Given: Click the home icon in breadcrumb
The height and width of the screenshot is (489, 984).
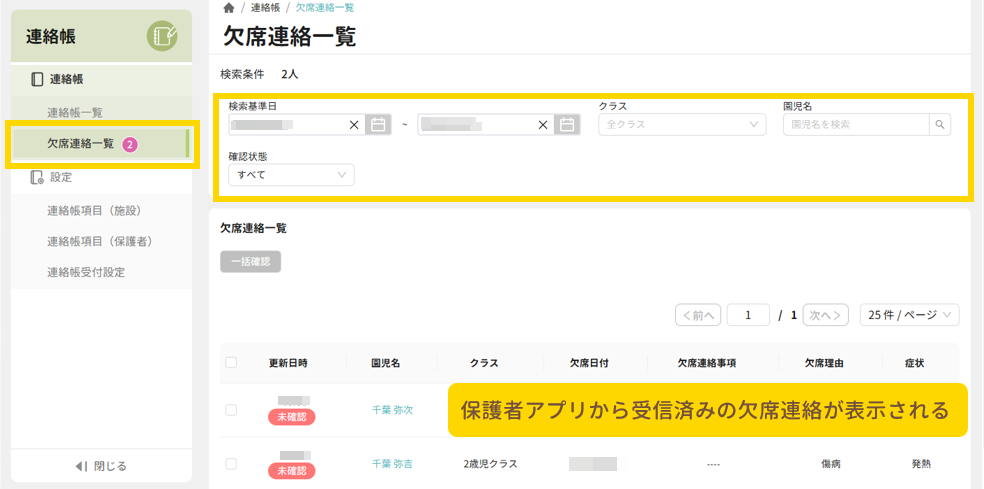Looking at the screenshot, I should (229, 8).
